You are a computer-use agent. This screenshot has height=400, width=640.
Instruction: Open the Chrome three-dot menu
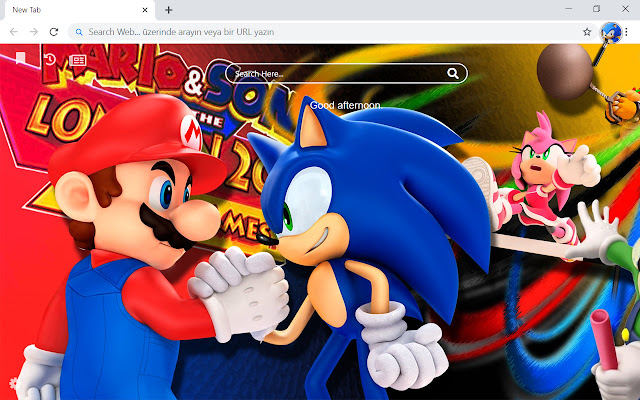coord(626,32)
